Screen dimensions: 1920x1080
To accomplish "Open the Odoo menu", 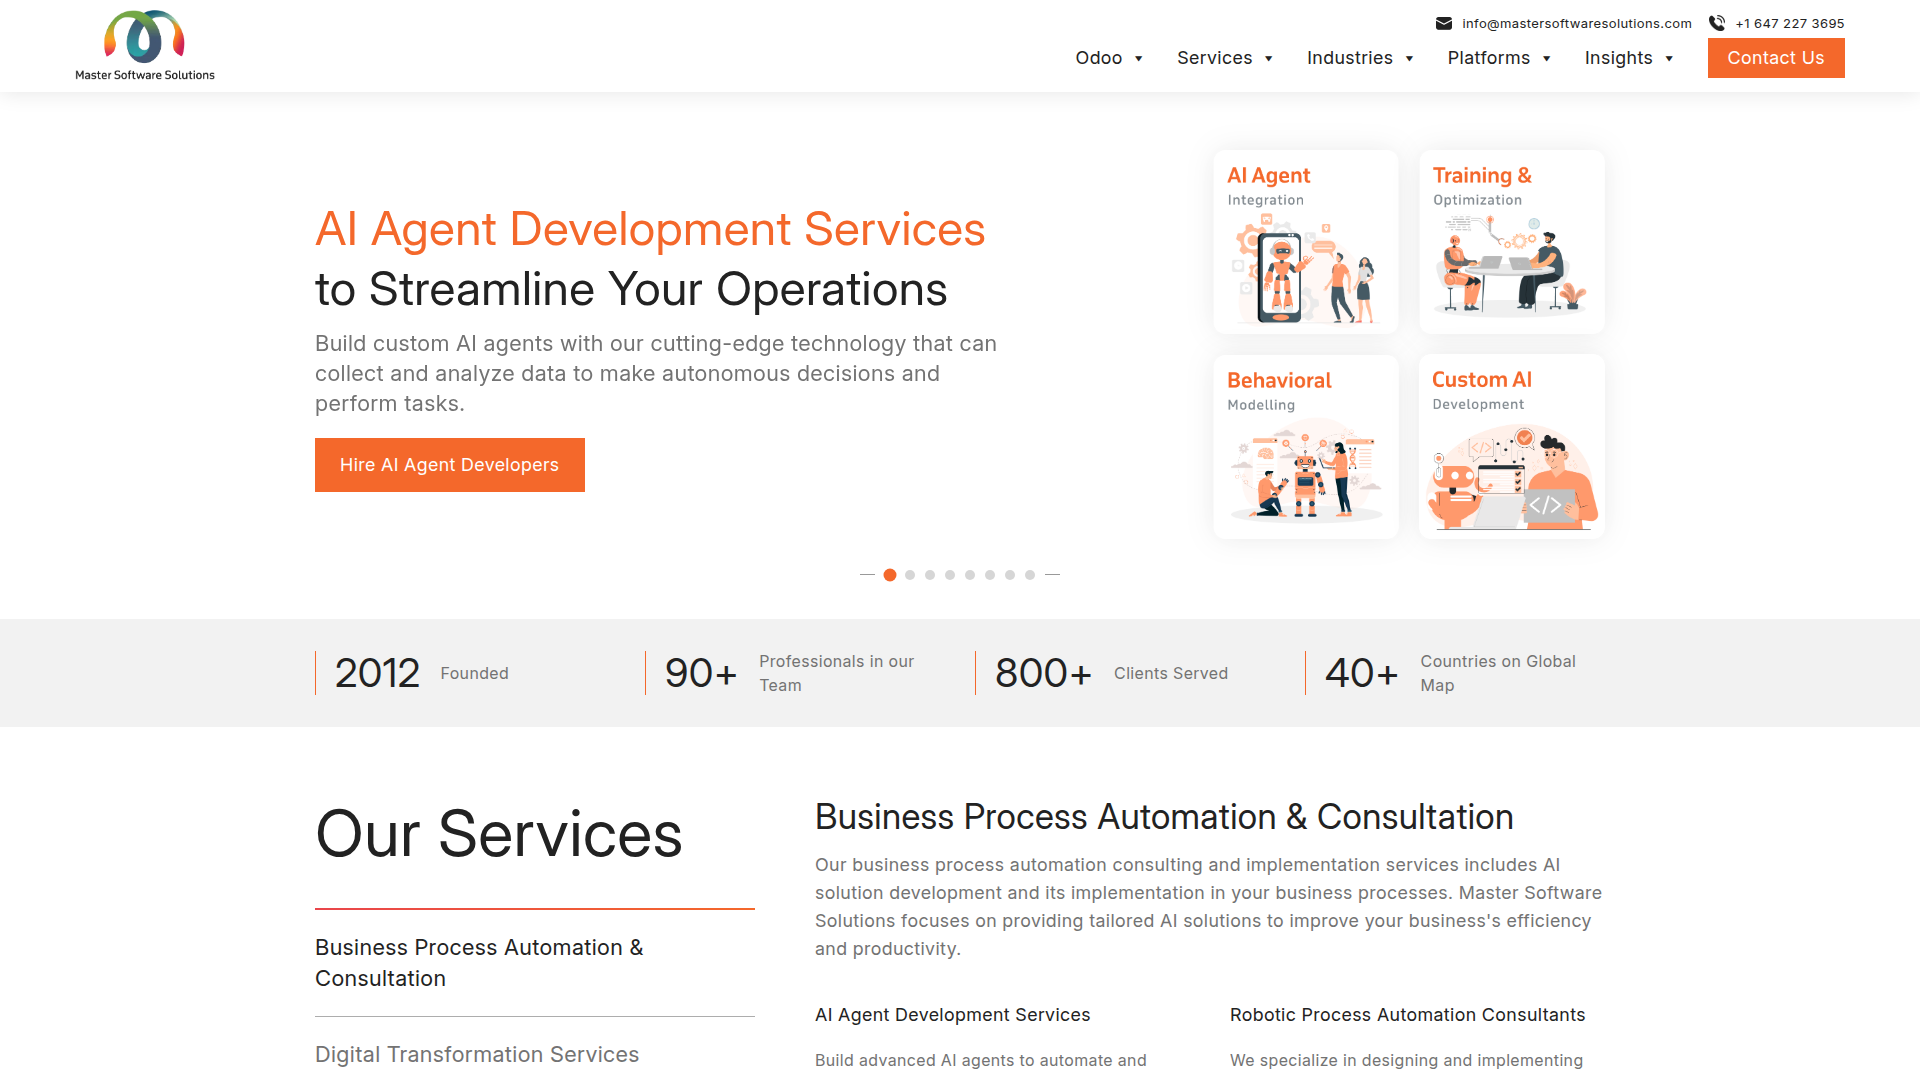I will [x=1099, y=58].
